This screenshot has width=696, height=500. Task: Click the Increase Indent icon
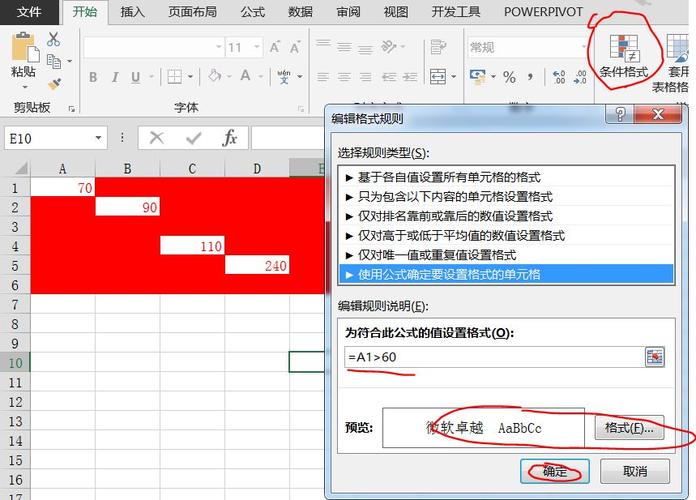(x=410, y=77)
